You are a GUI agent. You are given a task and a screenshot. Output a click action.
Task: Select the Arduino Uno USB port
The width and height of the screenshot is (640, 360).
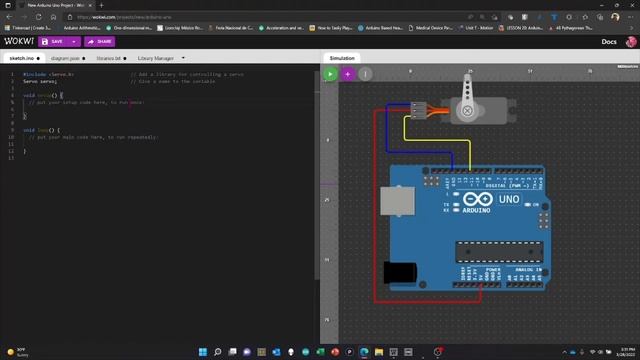point(398,200)
